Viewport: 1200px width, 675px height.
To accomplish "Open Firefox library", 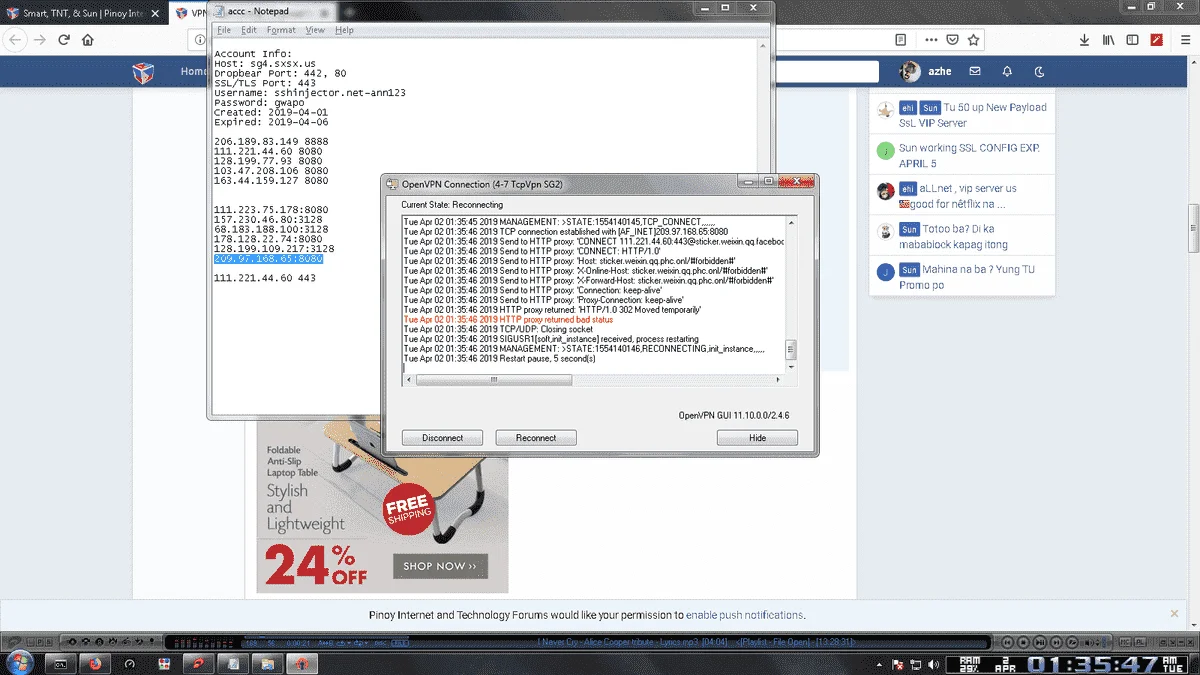I will pos(1109,40).
